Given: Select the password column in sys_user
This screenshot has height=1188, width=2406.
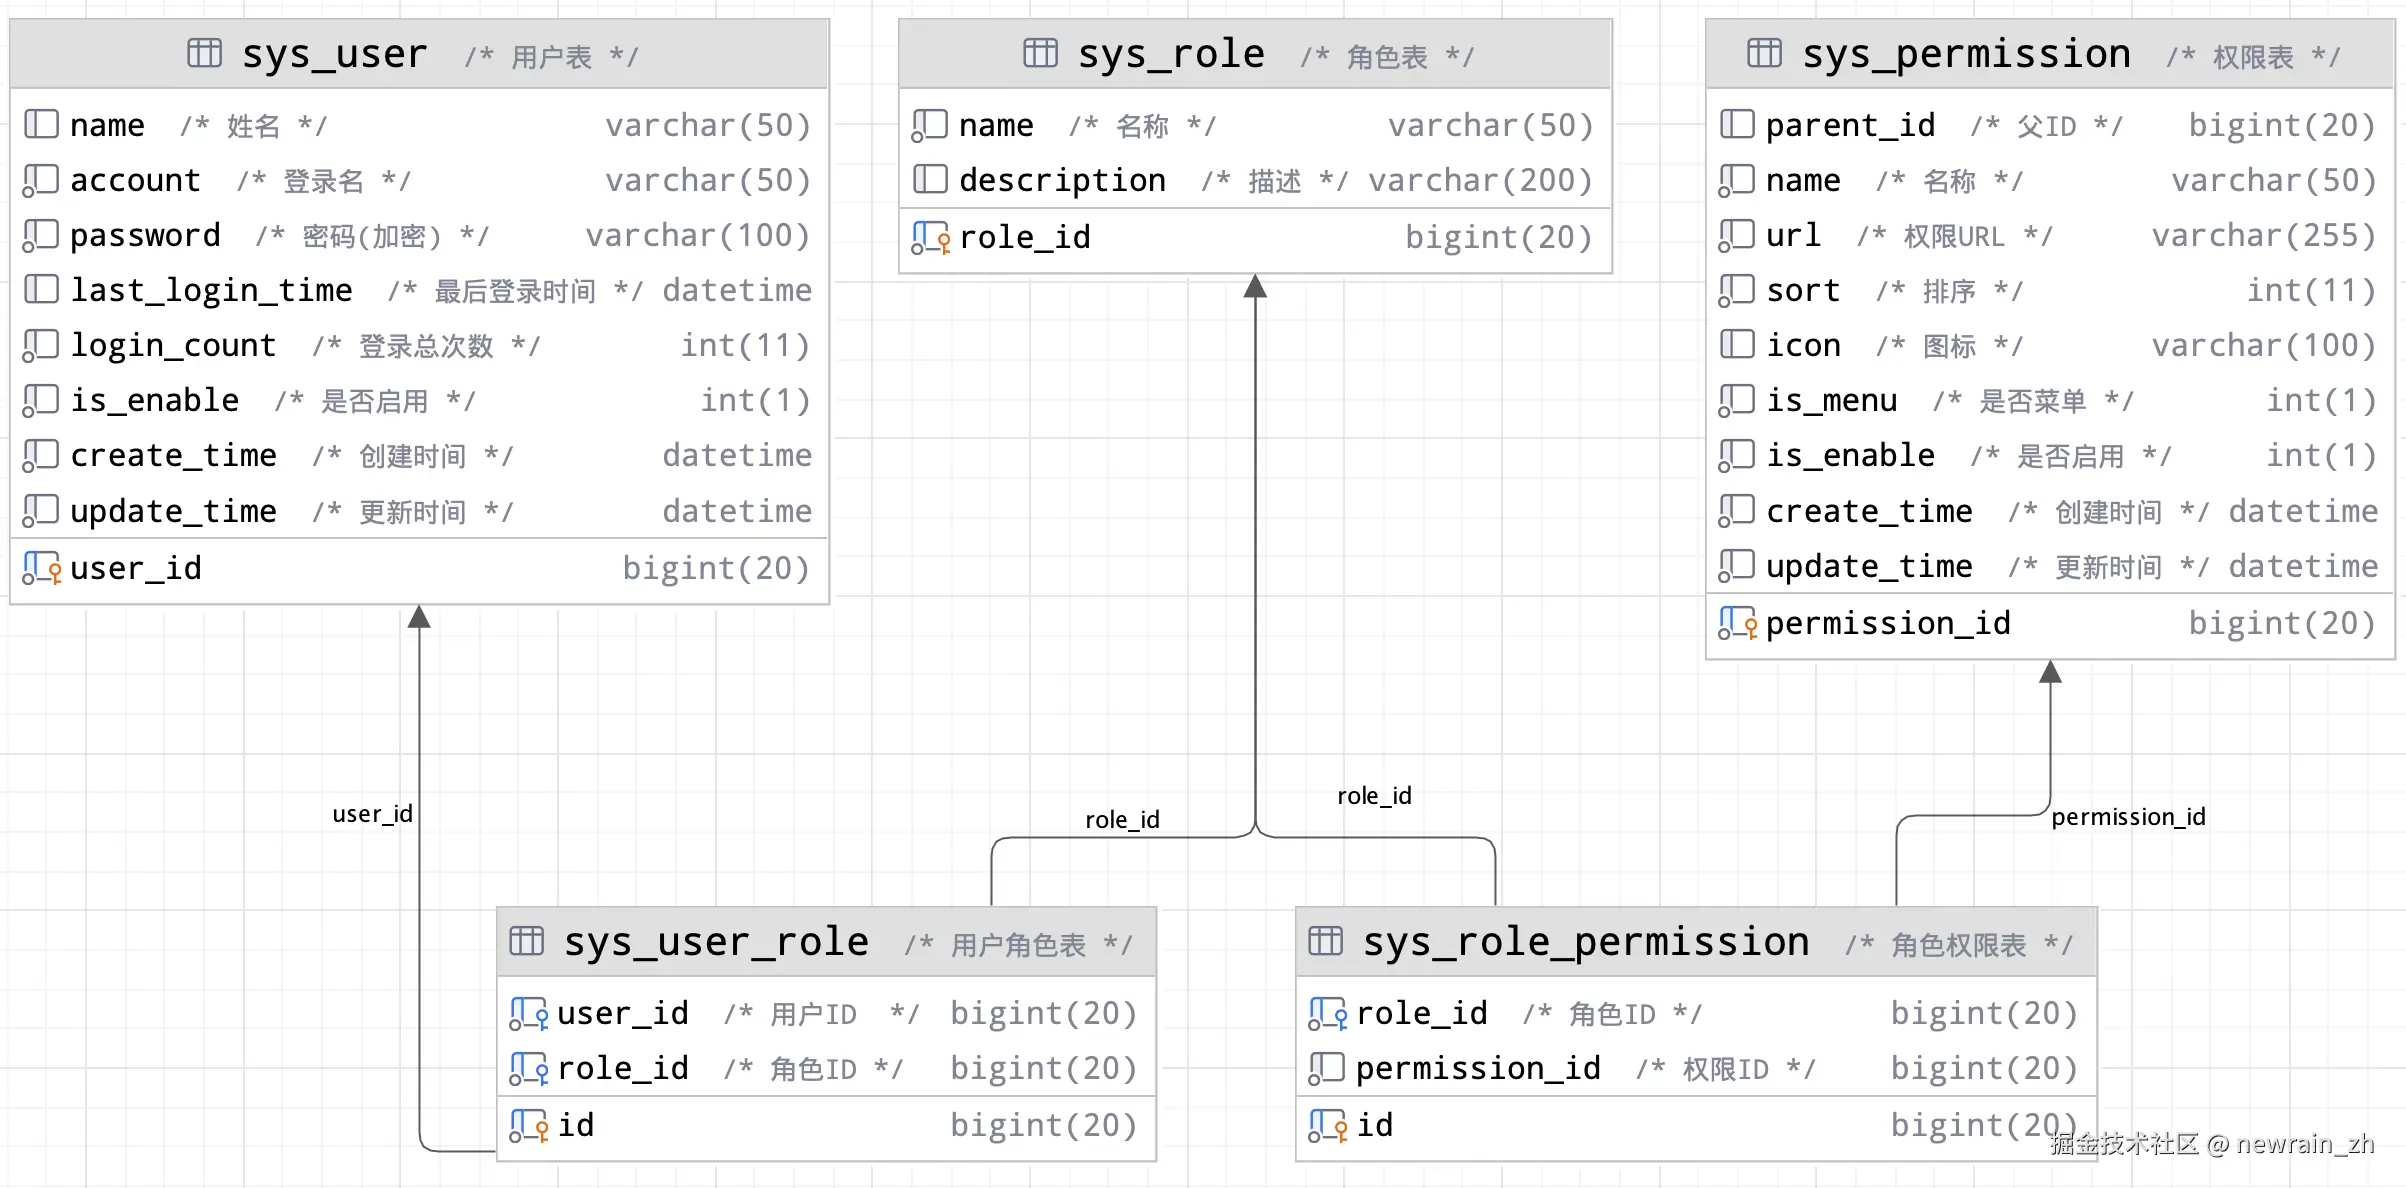Looking at the screenshot, I should (146, 235).
